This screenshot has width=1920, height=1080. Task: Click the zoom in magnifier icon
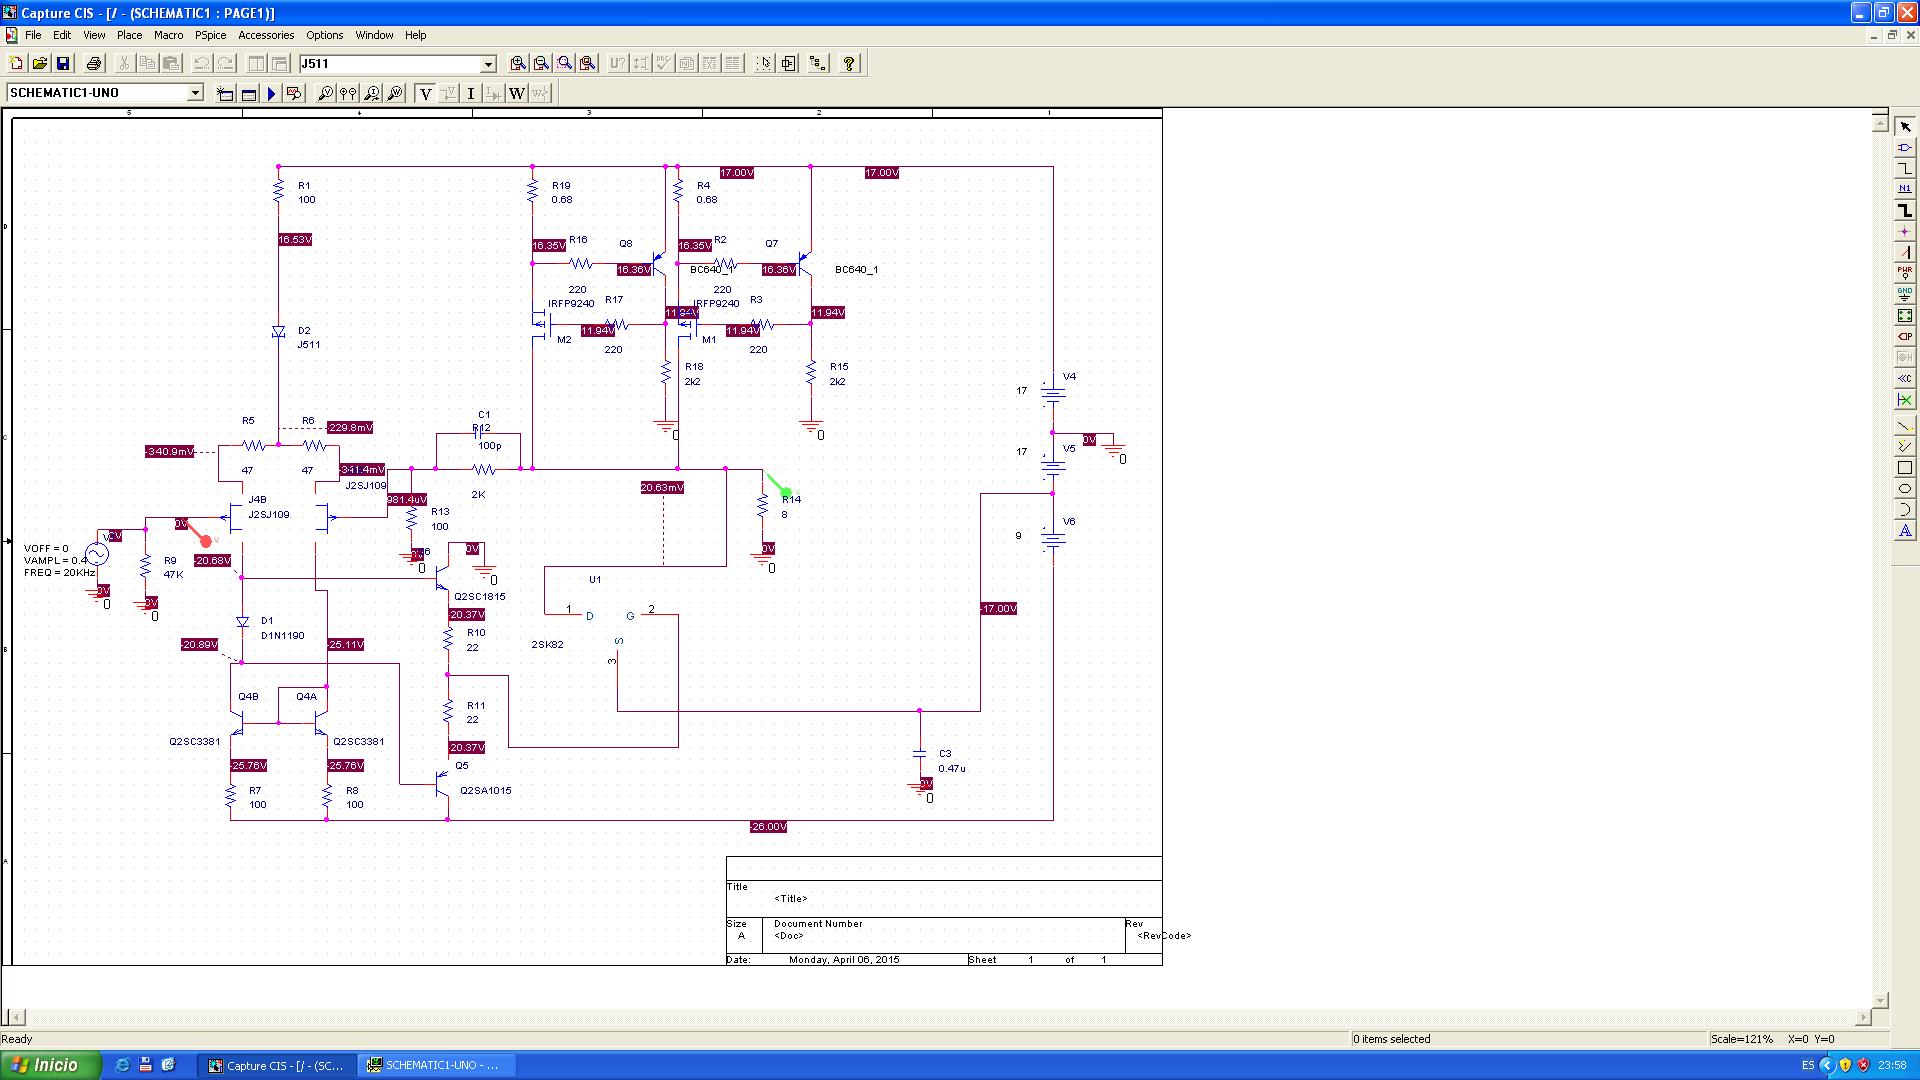click(518, 63)
